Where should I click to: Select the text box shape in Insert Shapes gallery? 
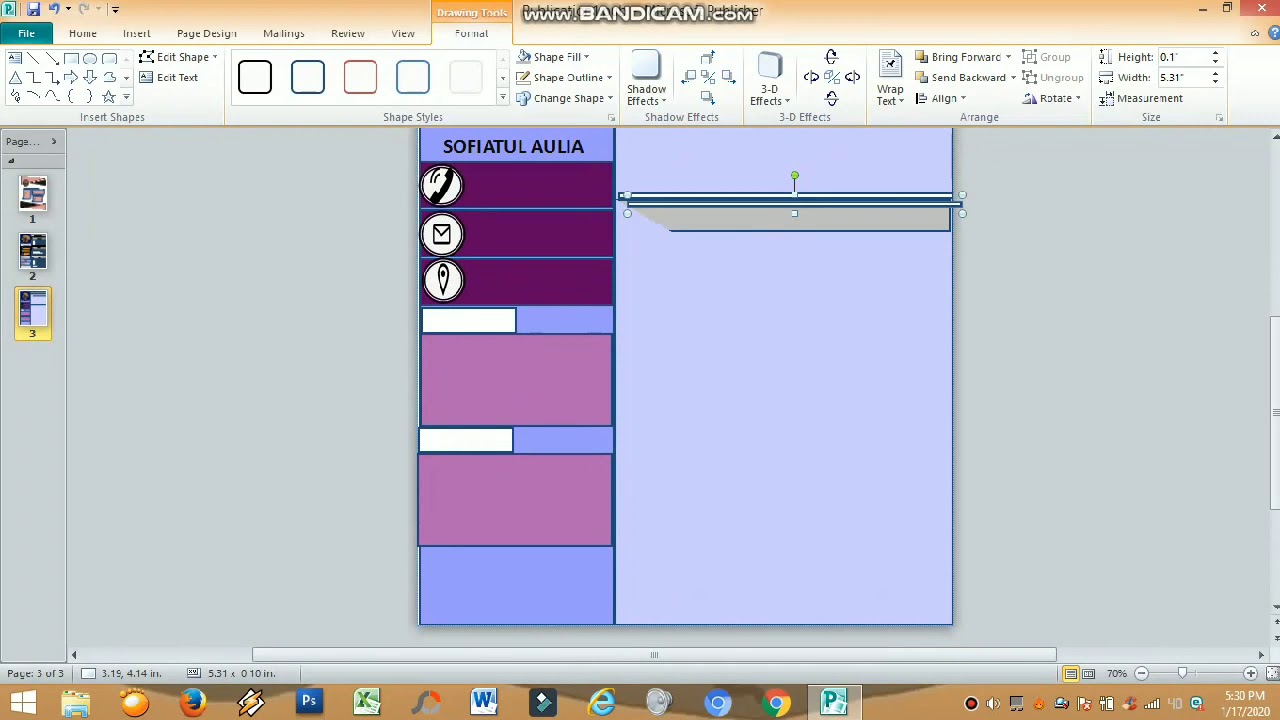pyautogui.click(x=15, y=58)
